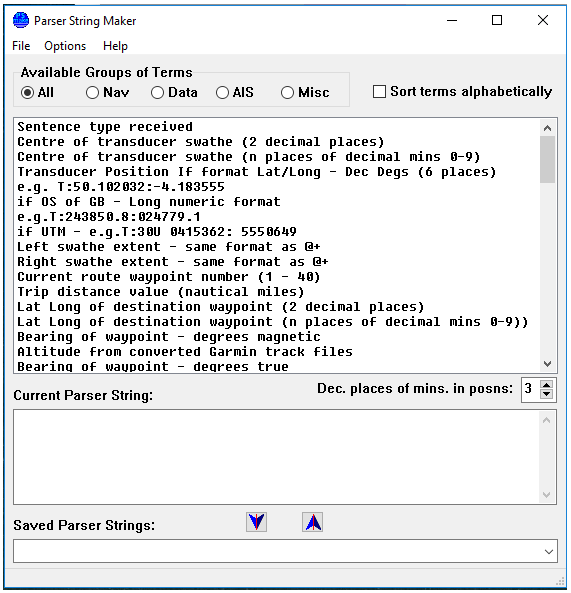Click the blue up-arrow icon beside Saved Parser Strings
Viewport: 571px width, 593px height.
point(312,522)
